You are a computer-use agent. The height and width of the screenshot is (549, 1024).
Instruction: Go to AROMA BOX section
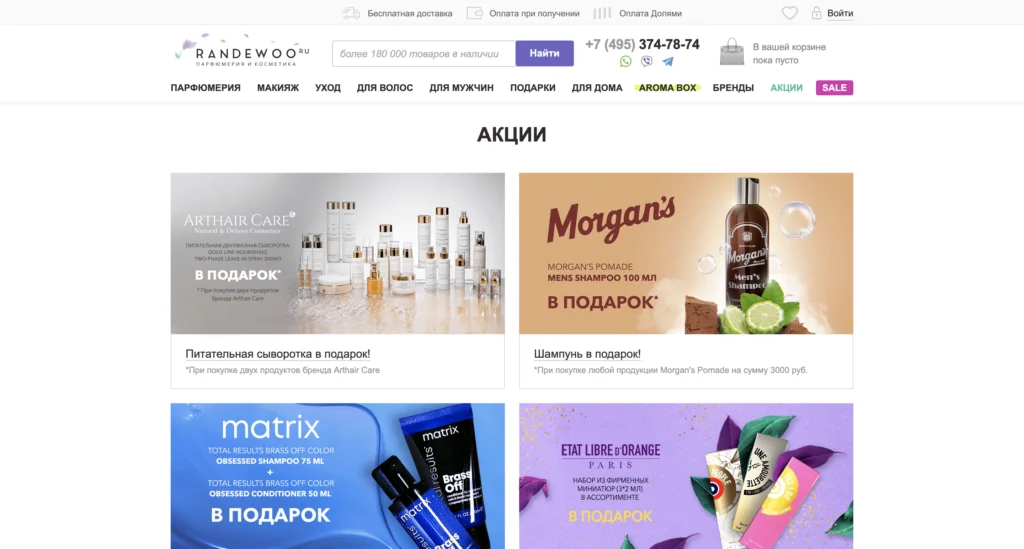(x=667, y=87)
